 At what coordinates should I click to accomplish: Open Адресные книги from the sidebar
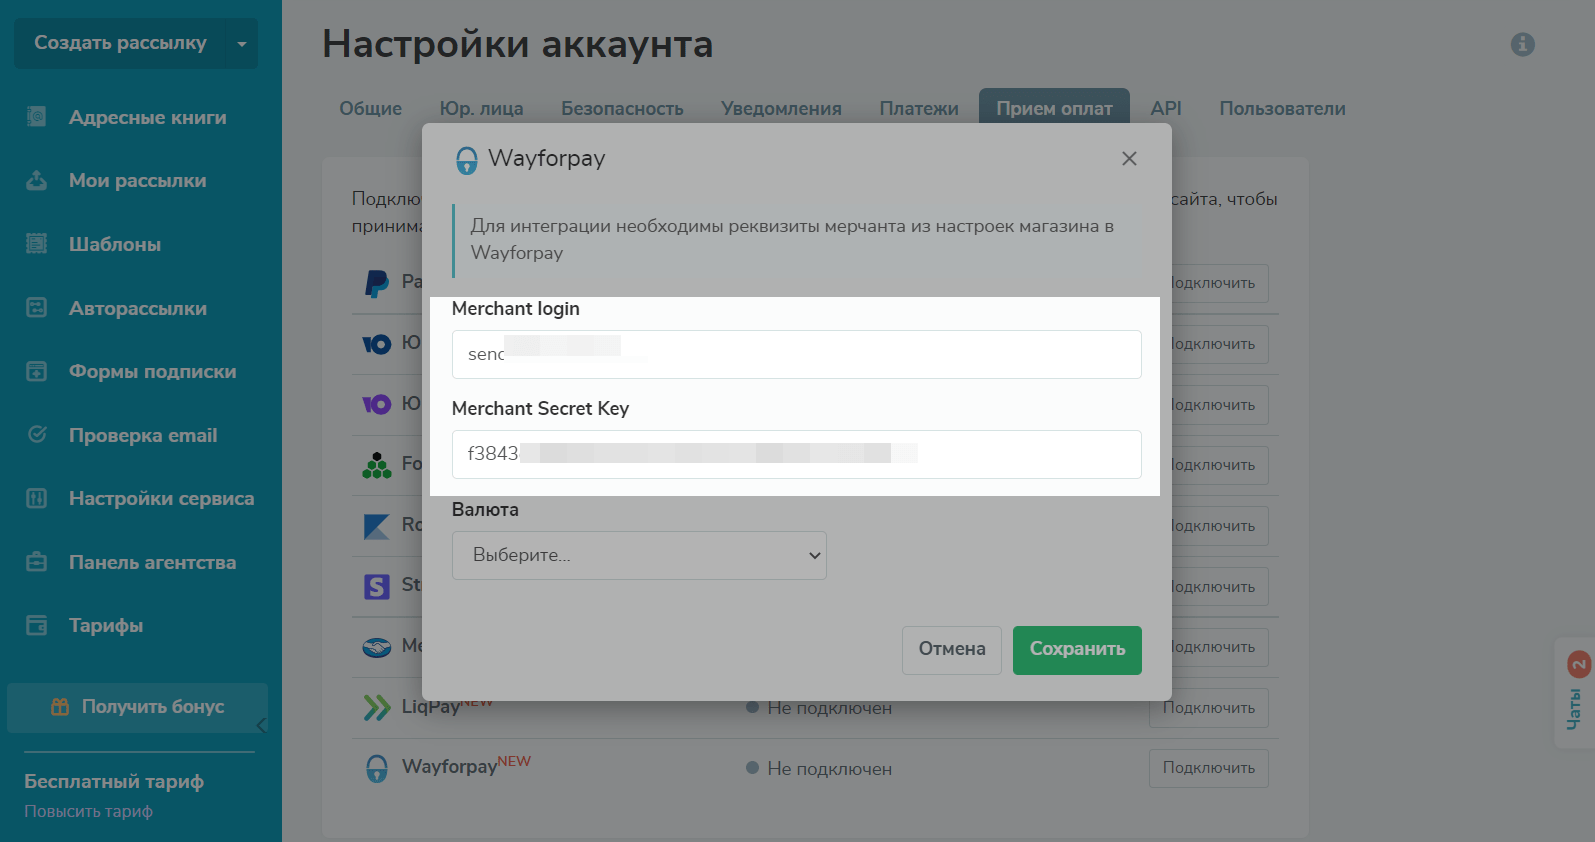[x=146, y=118]
